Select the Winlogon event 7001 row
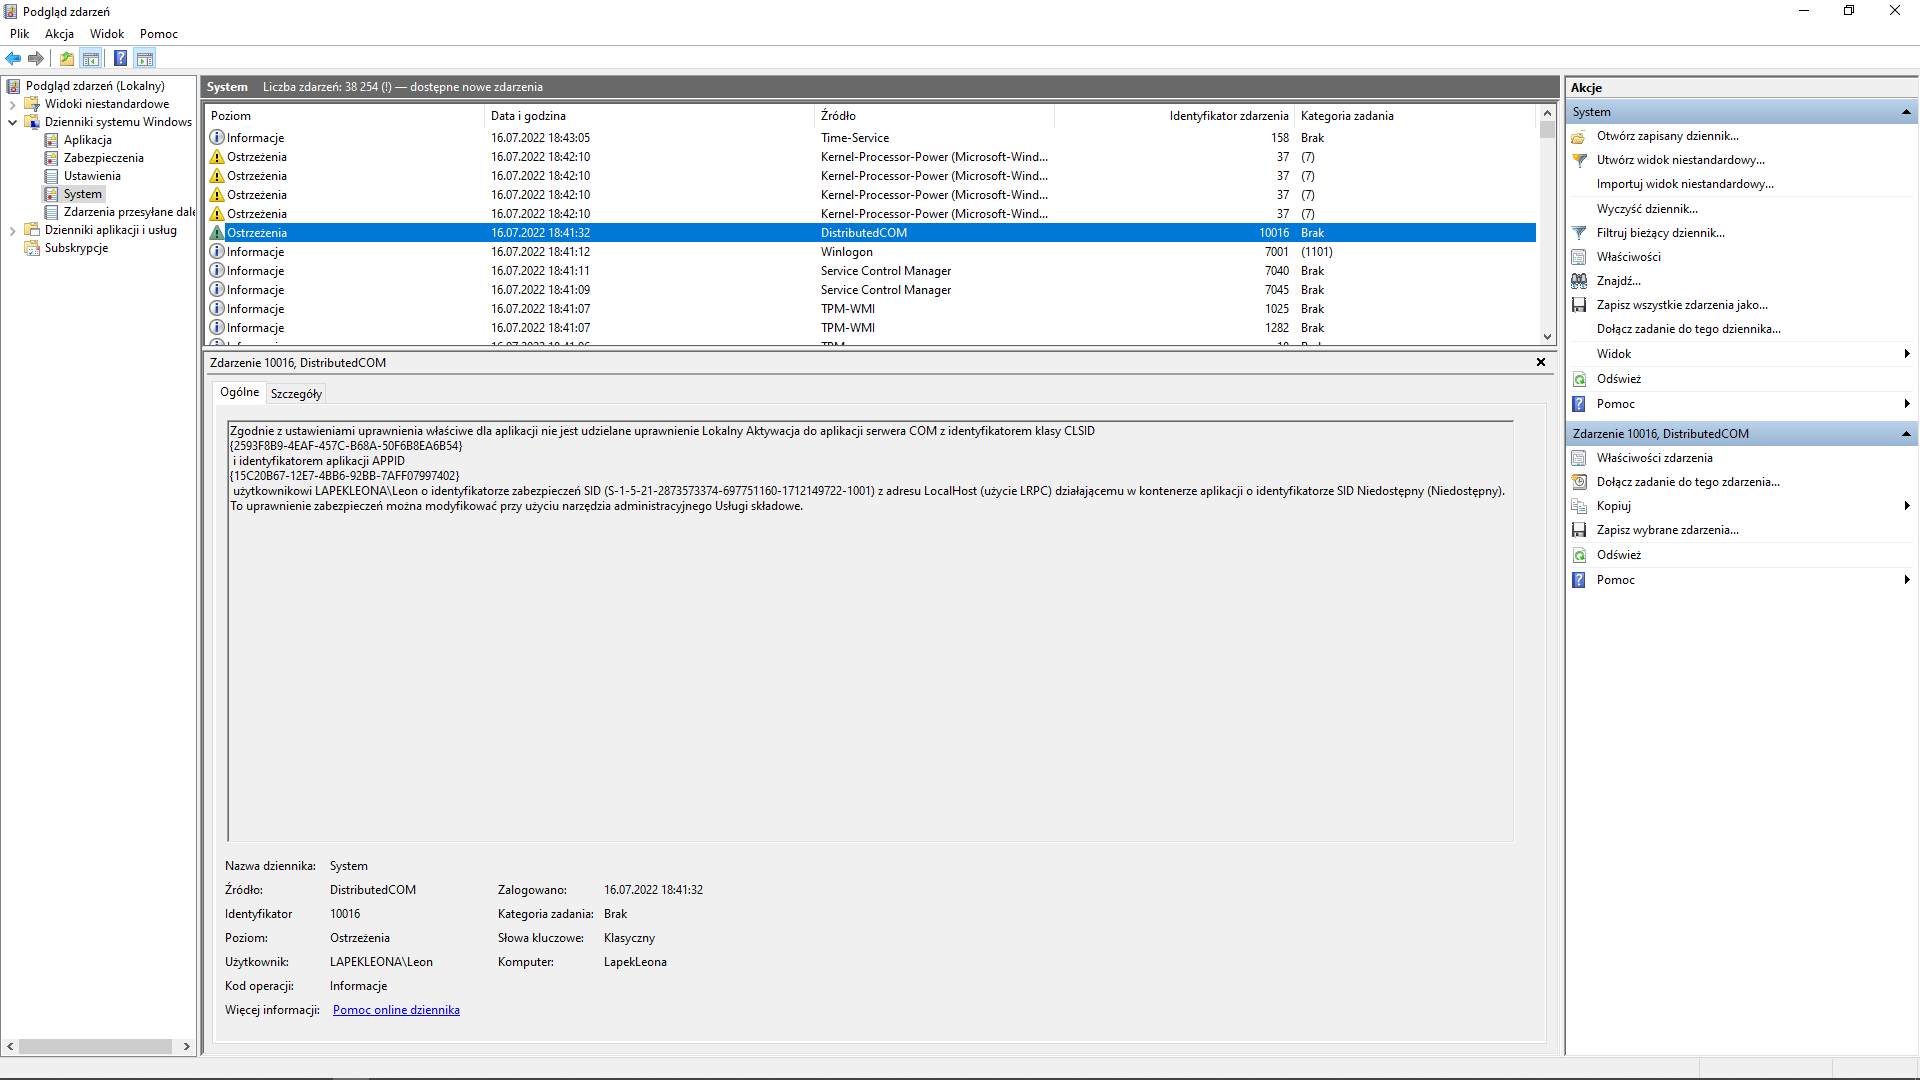The width and height of the screenshot is (1920, 1080). point(871,252)
